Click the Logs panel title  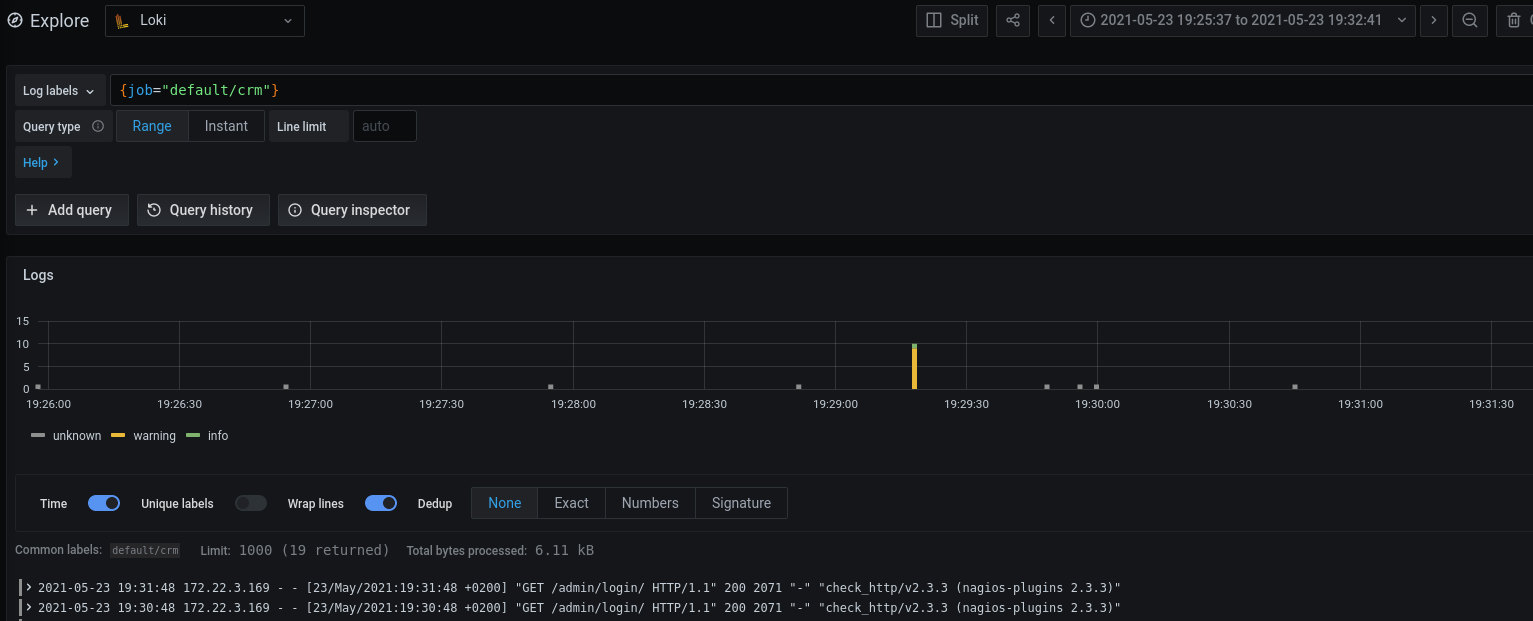click(38, 275)
